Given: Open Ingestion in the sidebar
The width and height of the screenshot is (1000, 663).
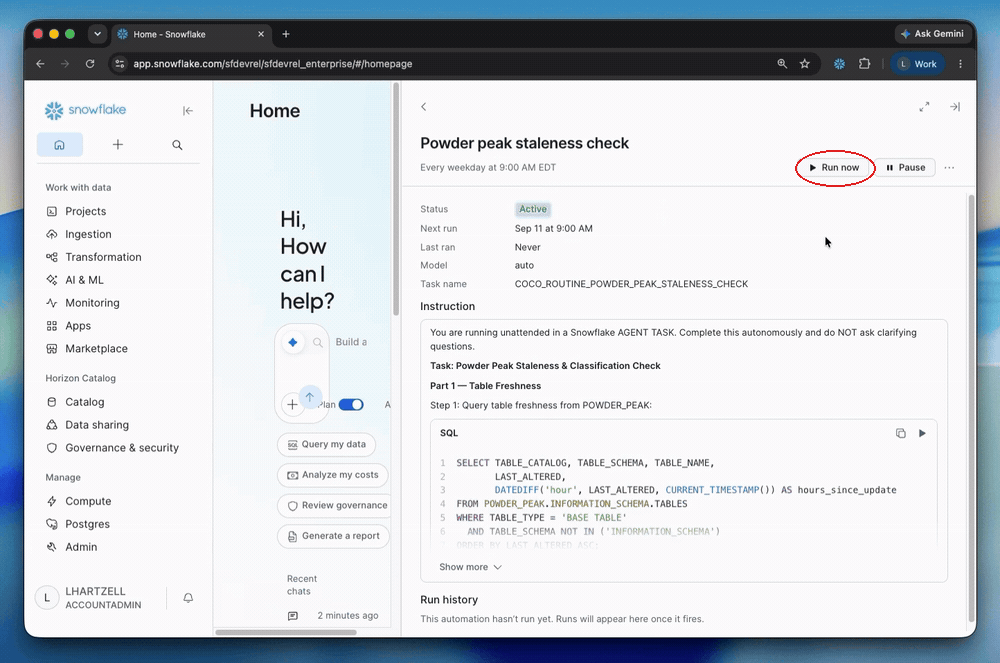Looking at the screenshot, I should (x=88, y=234).
